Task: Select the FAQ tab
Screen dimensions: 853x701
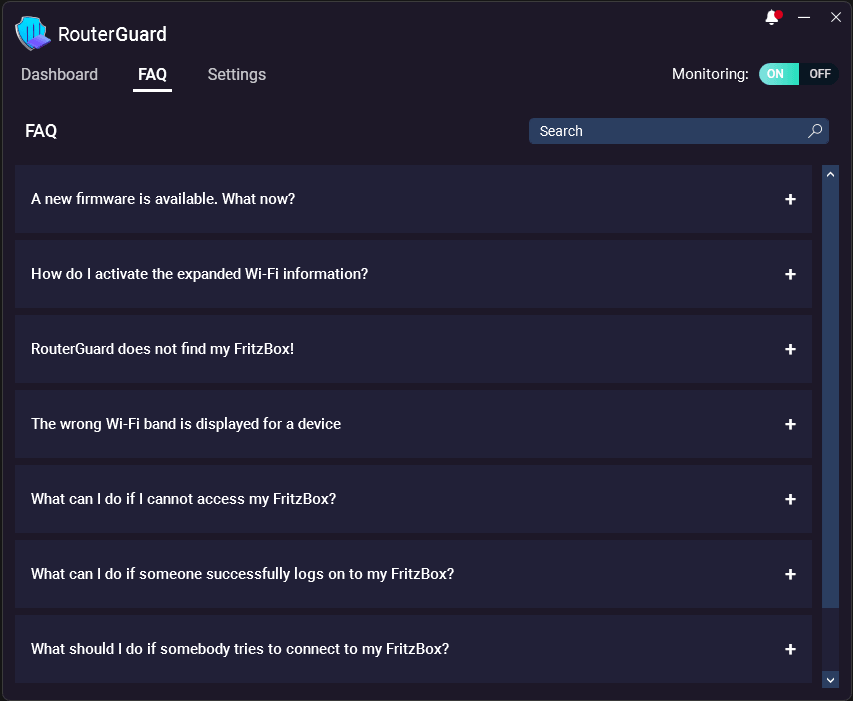Action: (152, 74)
